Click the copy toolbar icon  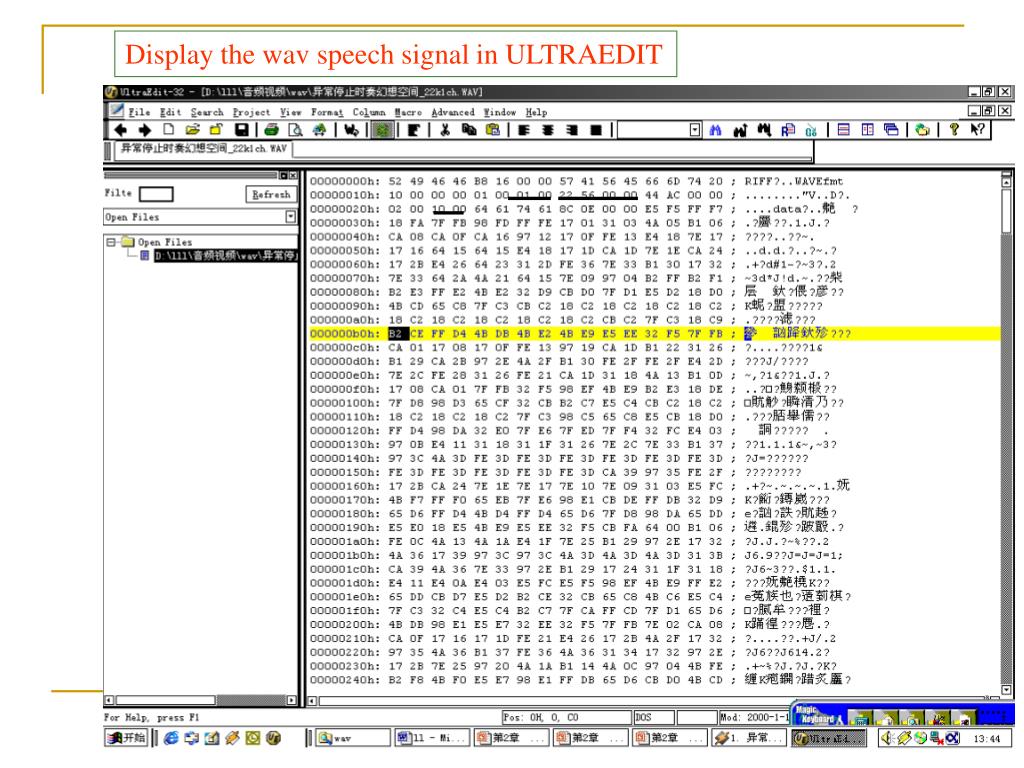coord(469,130)
